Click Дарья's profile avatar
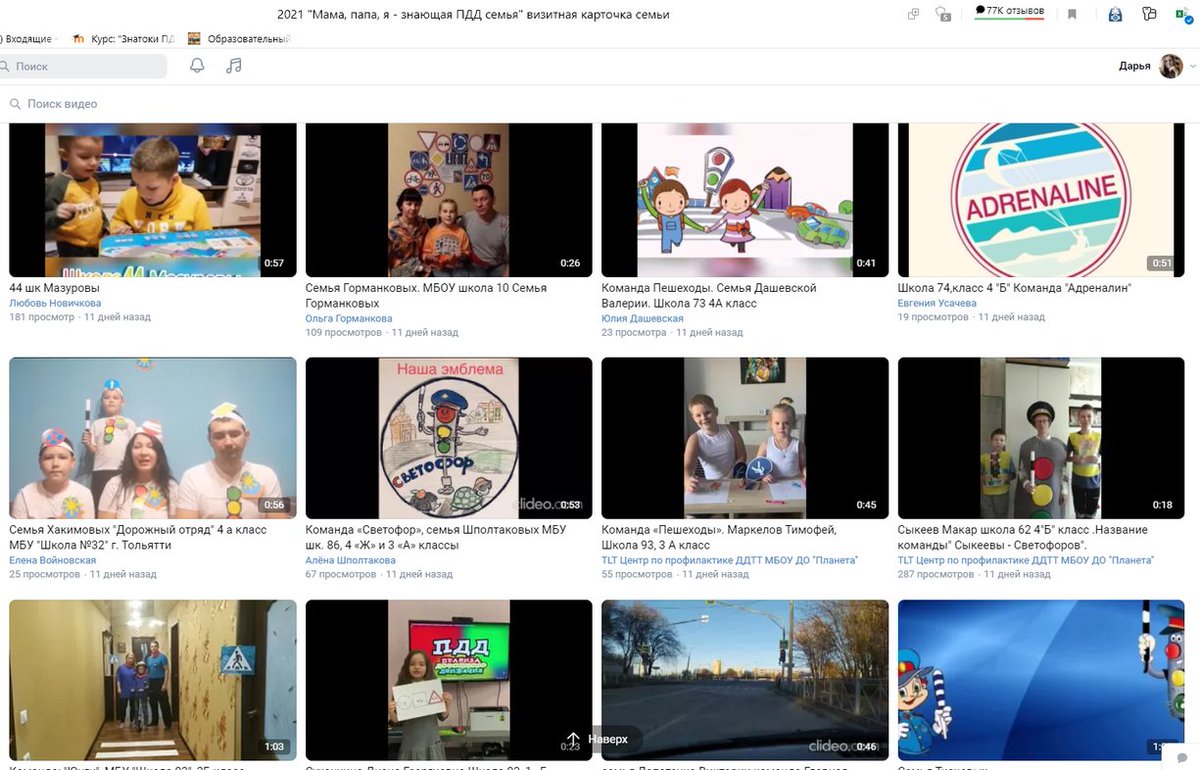This screenshot has height=770, width=1200. point(1171,67)
